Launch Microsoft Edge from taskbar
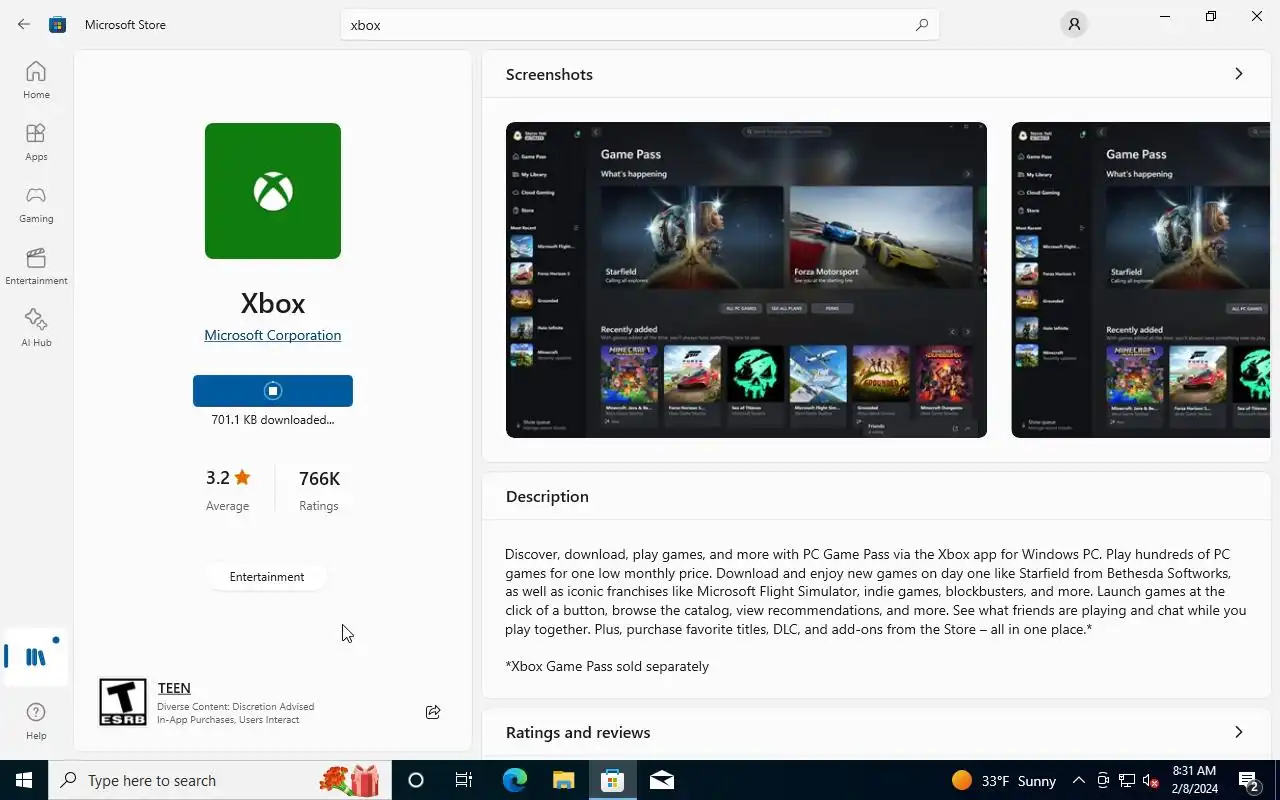This screenshot has width=1280, height=800. [x=514, y=780]
